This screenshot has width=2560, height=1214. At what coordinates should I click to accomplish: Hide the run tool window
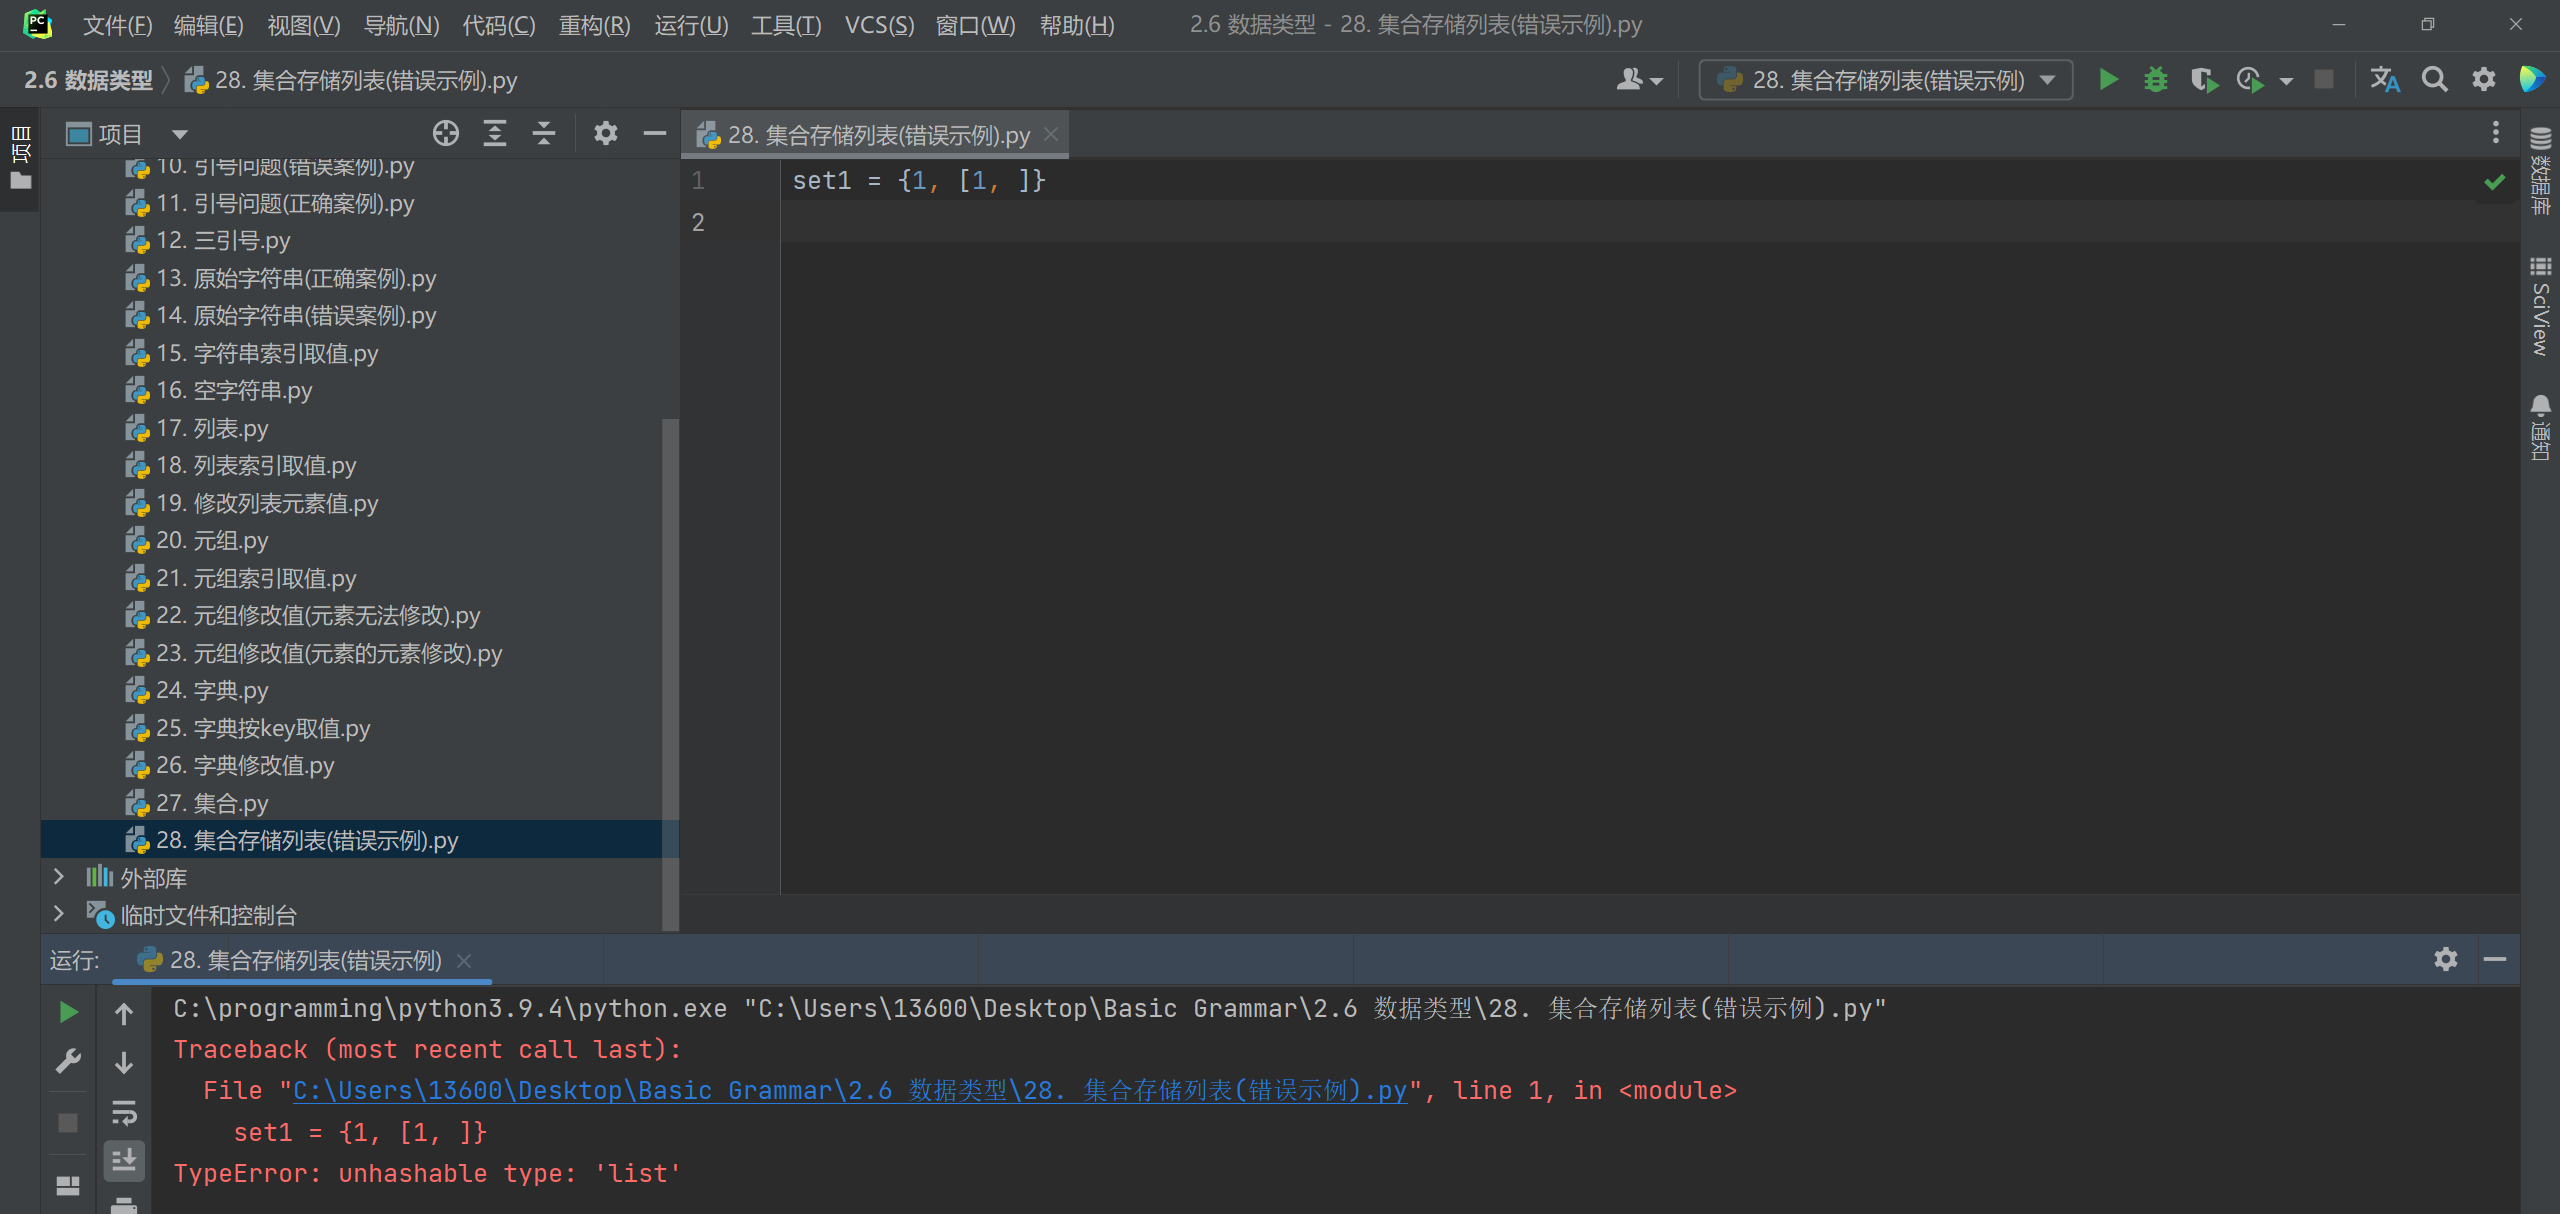pos(2495,959)
